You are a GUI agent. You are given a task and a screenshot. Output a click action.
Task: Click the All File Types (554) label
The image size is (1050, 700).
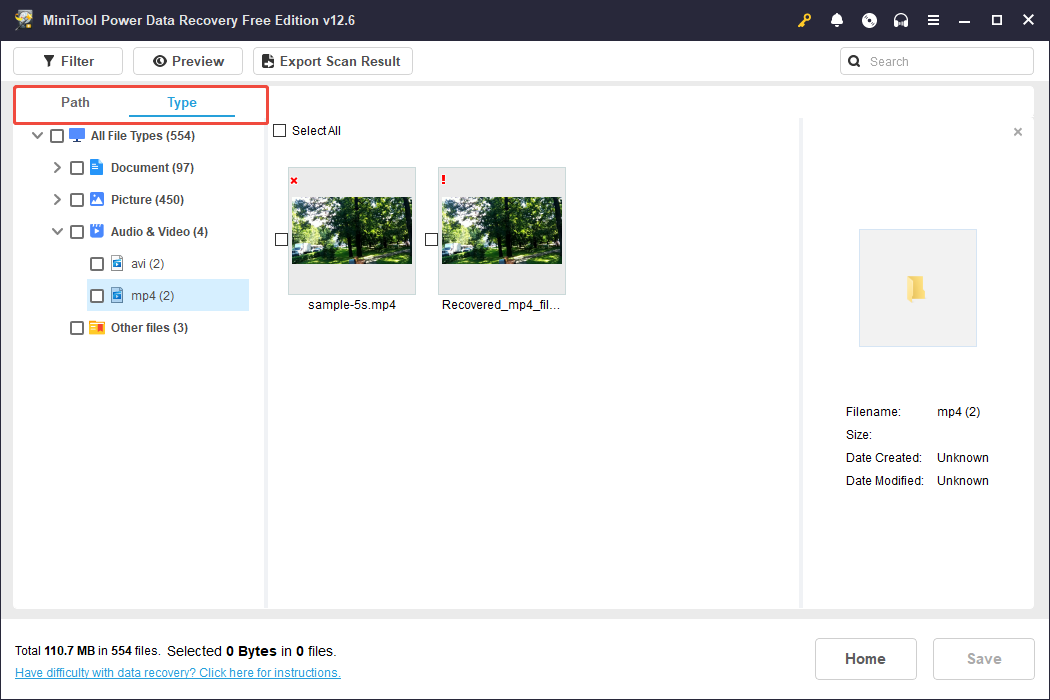tap(143, 136)
